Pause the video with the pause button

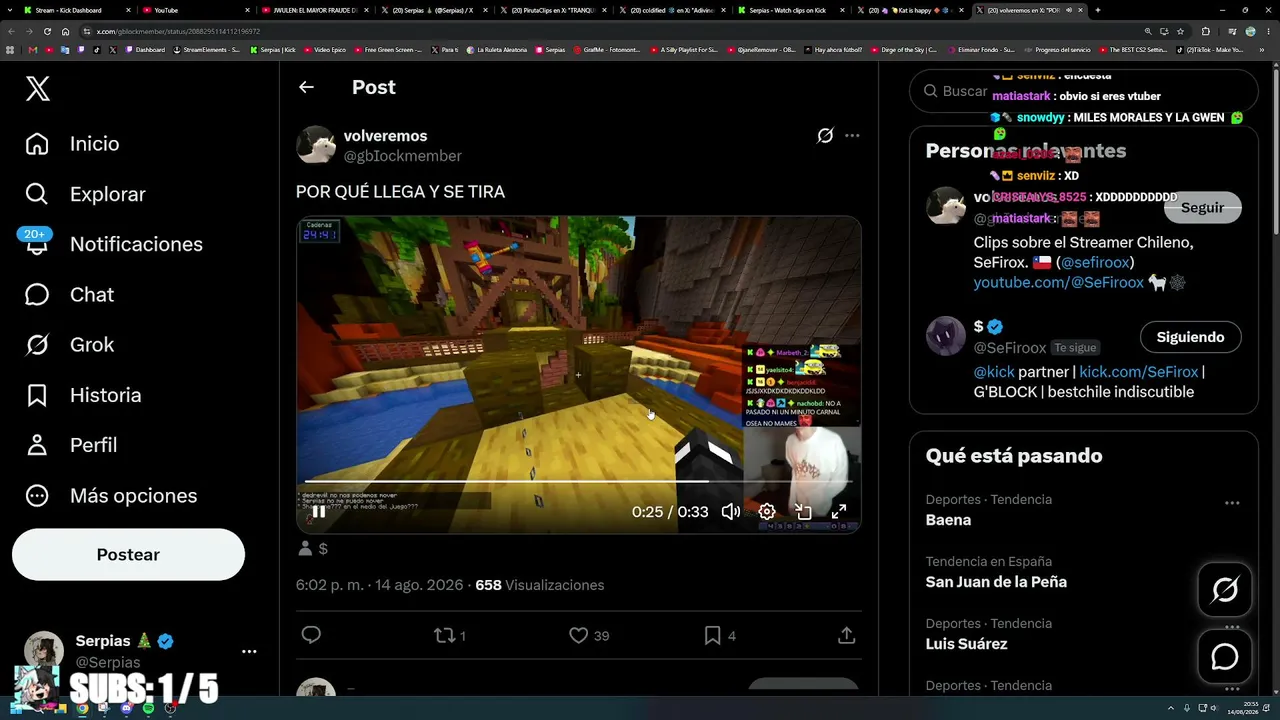[318, 512]
